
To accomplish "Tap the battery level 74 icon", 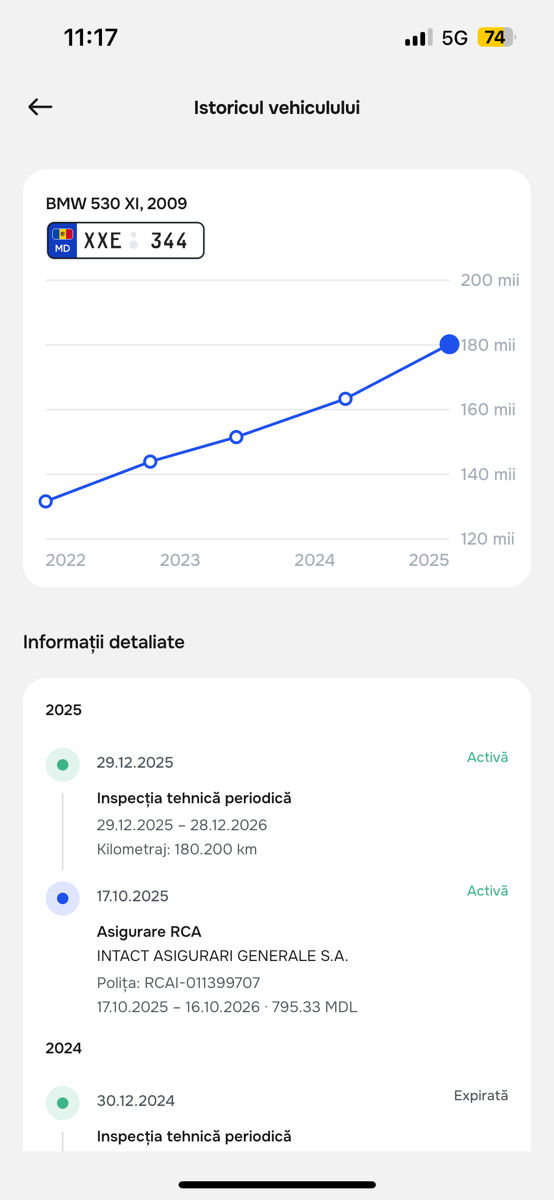I will tap(495, 38).
